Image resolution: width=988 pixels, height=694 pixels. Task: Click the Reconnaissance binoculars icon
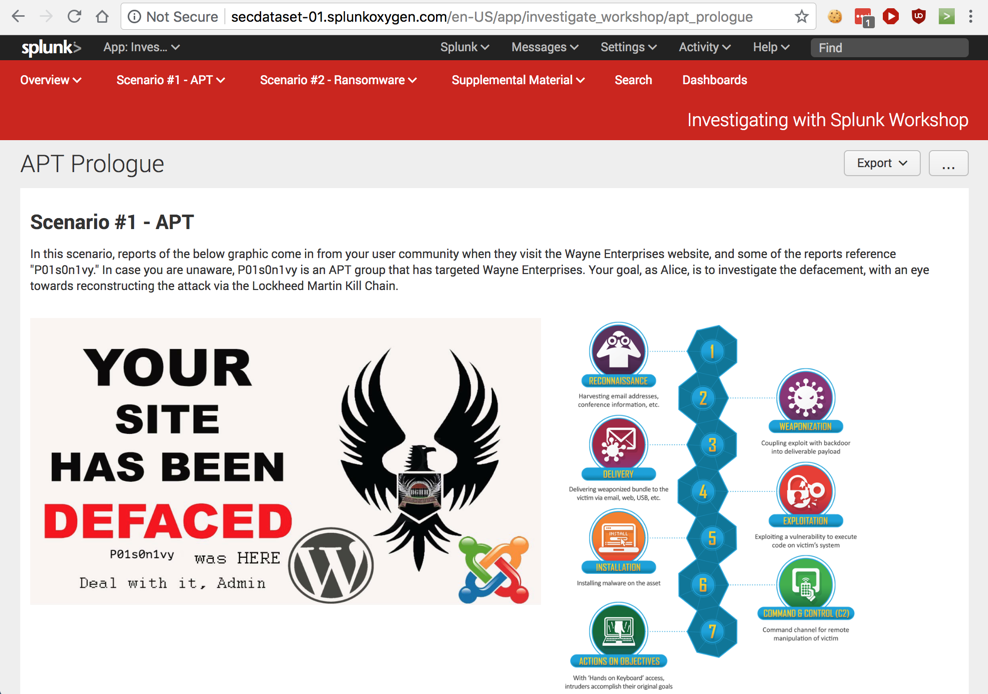click(618, 350)
